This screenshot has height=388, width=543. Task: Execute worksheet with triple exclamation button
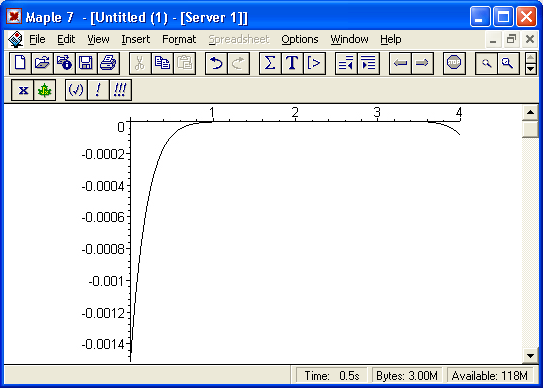(x=120, y=90)
